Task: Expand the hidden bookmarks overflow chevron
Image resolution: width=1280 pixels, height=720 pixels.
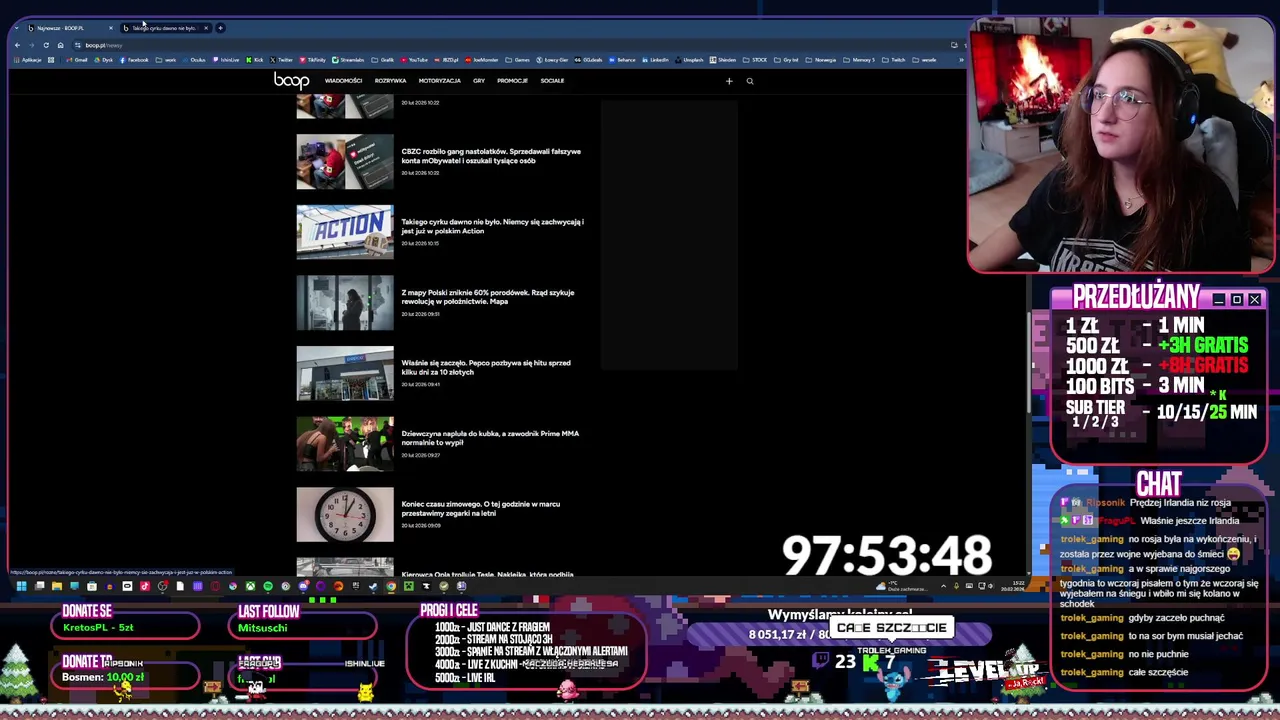Action: (962, 60)
